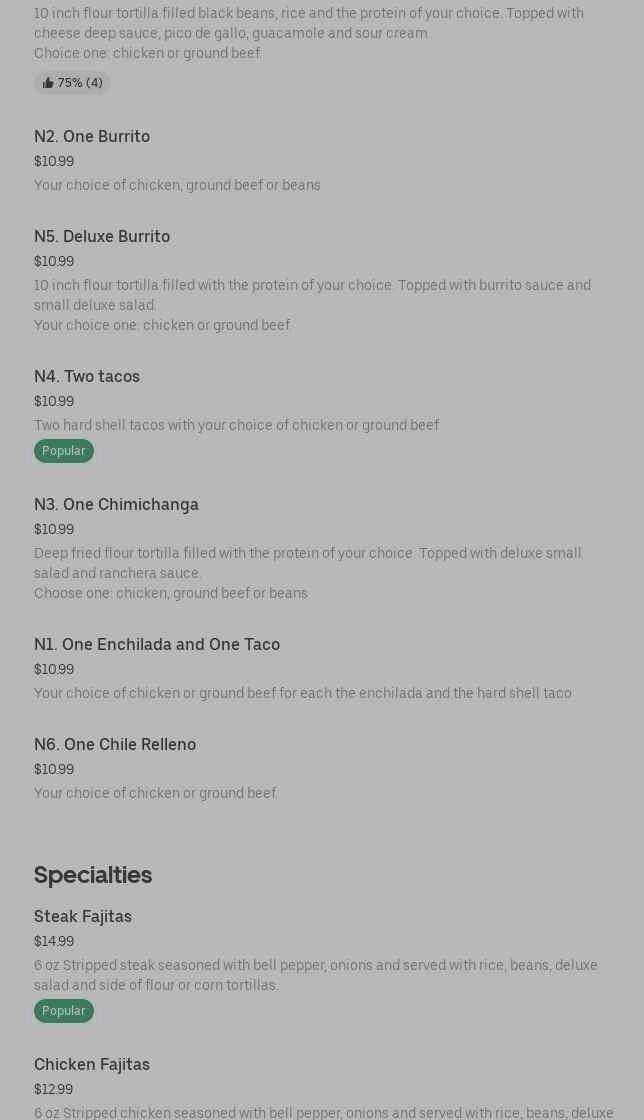Click the One Chile Relleno description
The image size is (644, 1120).
click(156, 793)
